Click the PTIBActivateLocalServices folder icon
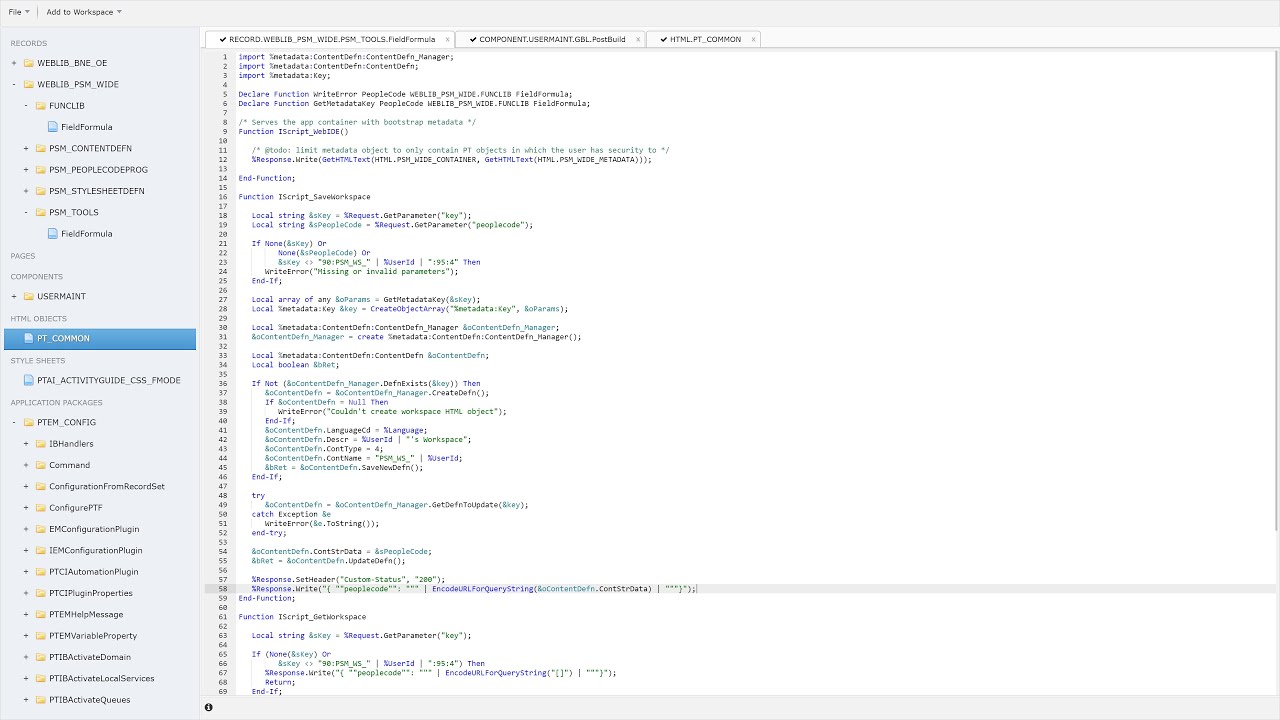Viewport: 1280px width, 720px height. tap(40, 678)
